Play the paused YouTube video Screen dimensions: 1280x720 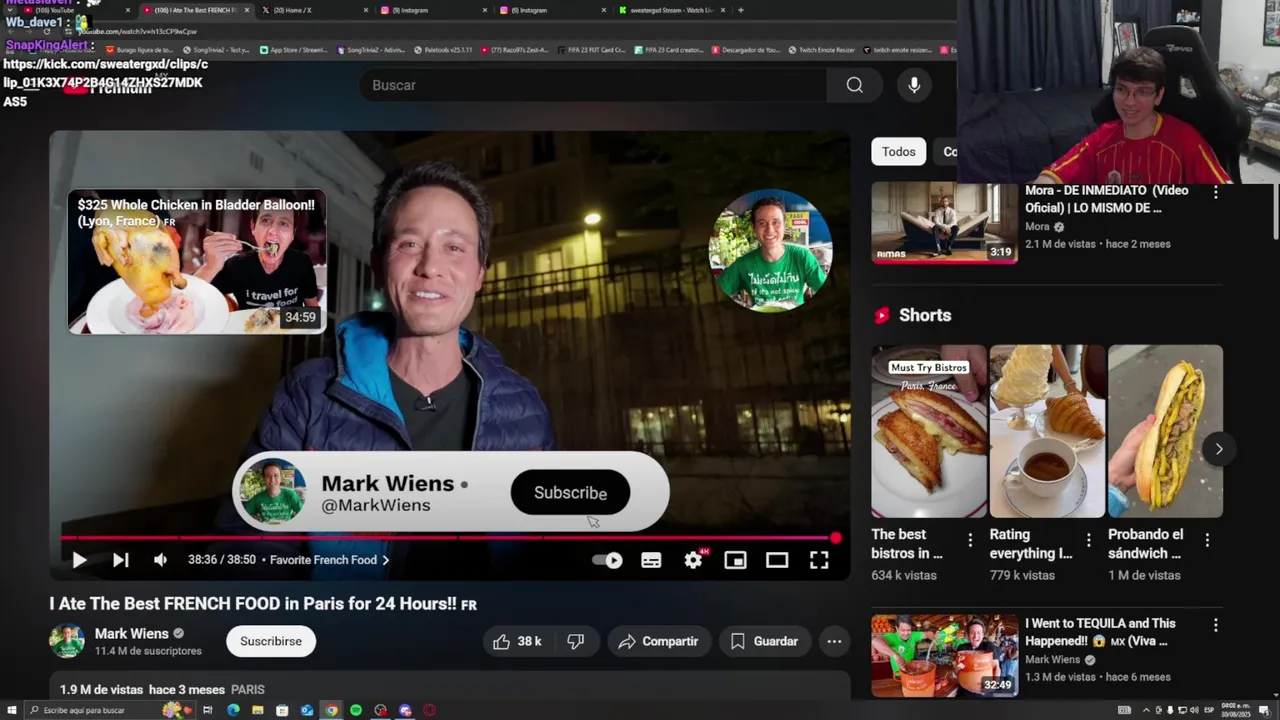[x=79, y=560]
